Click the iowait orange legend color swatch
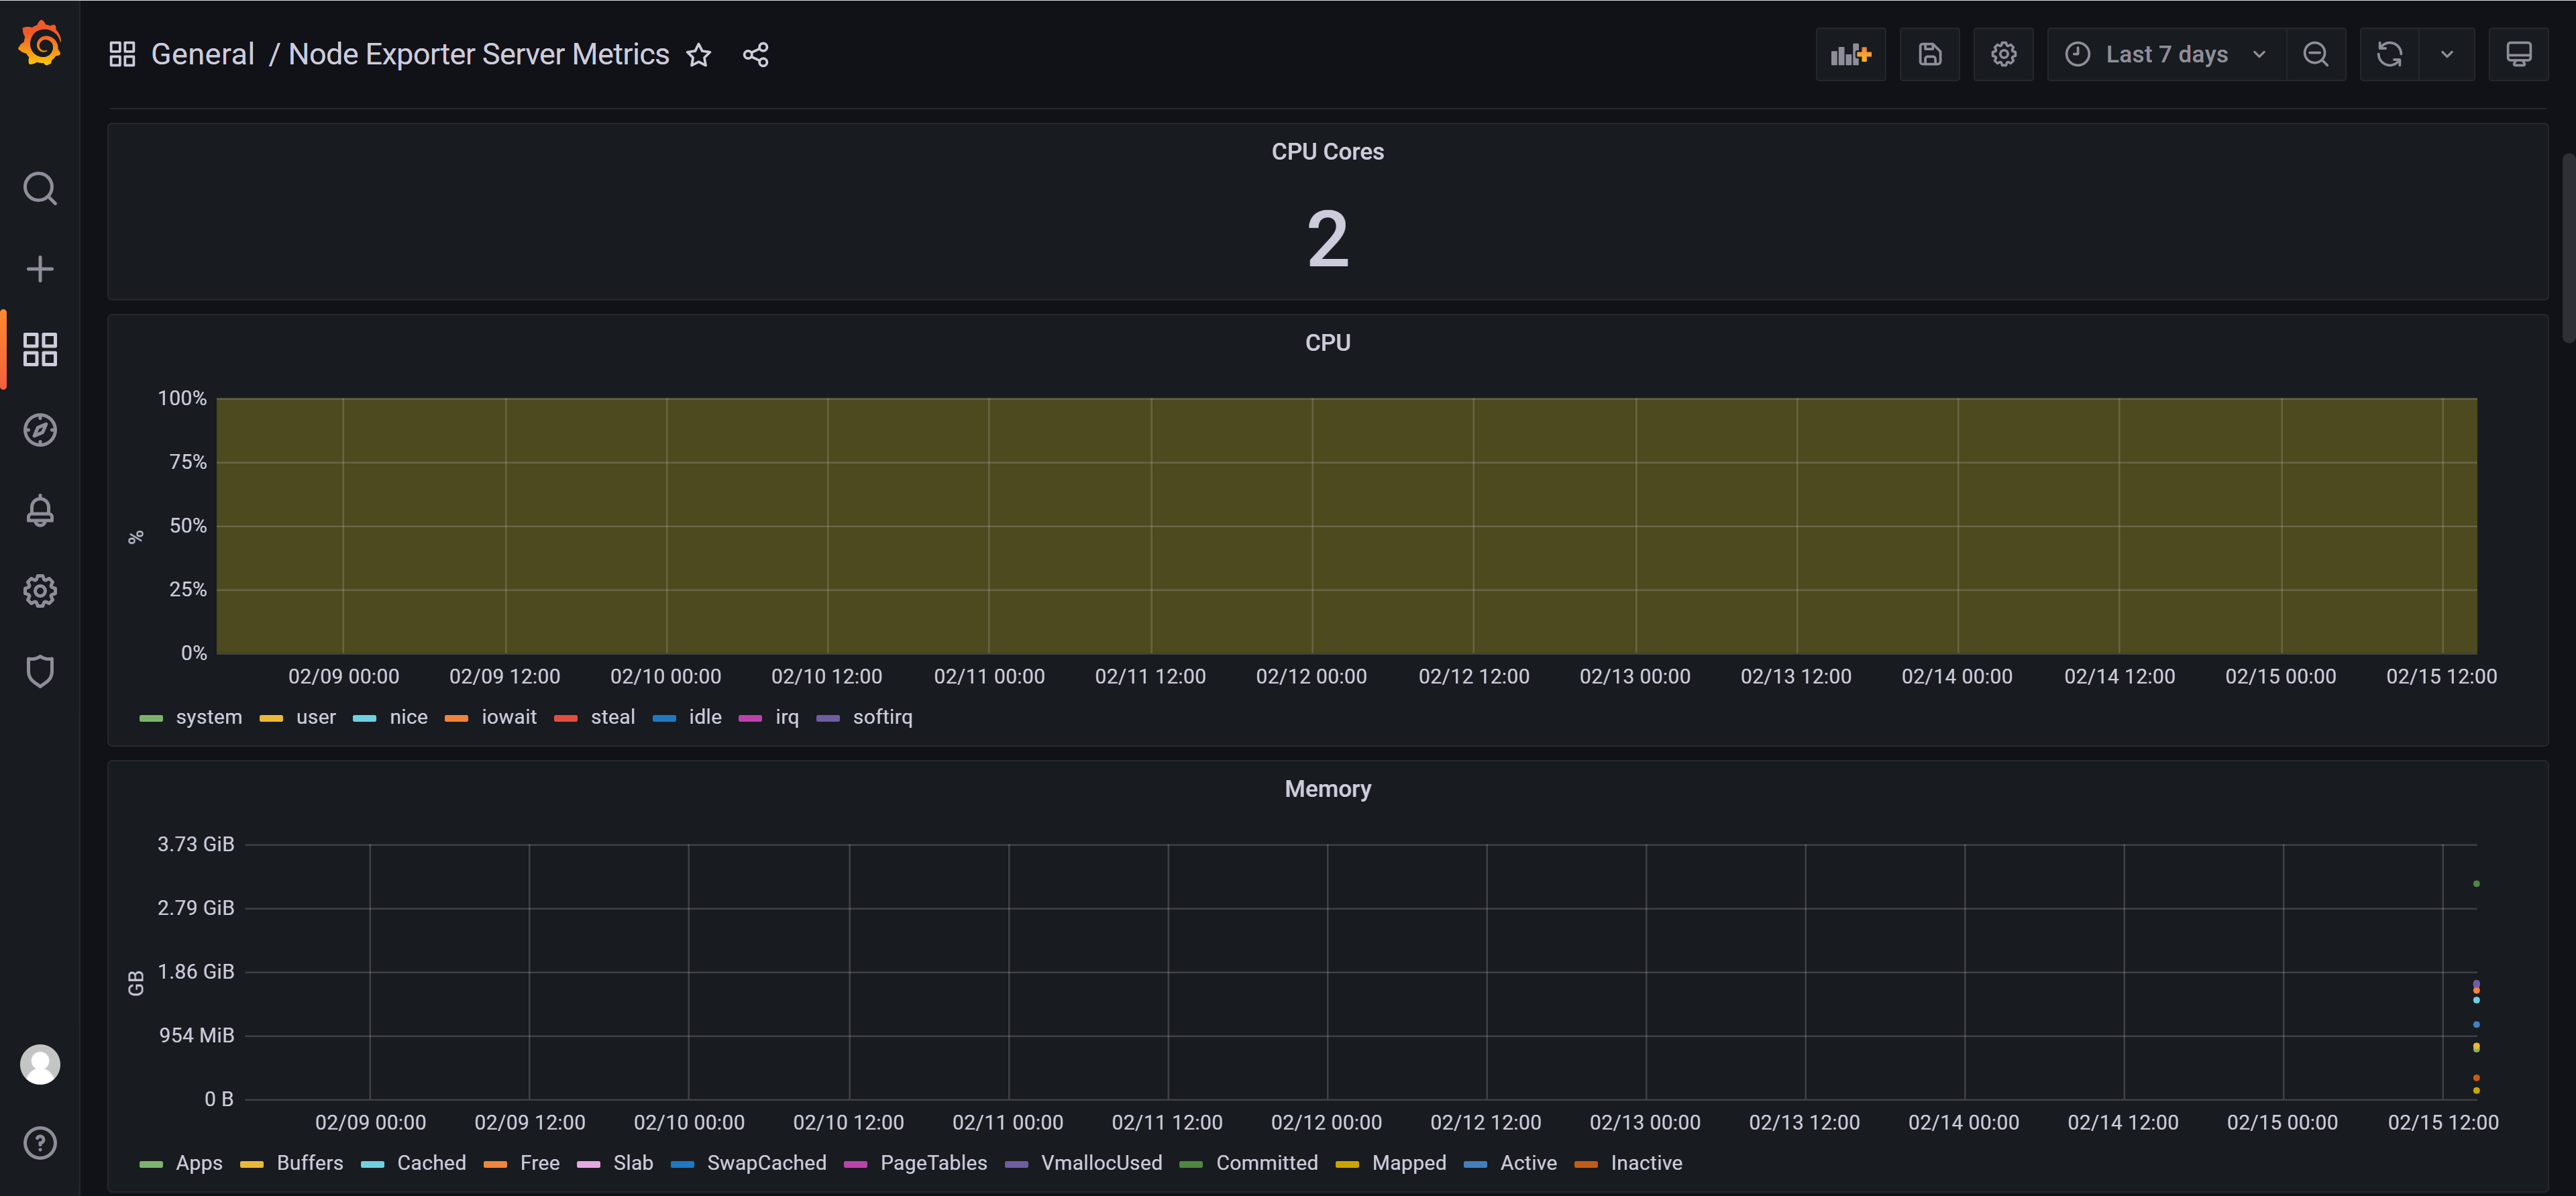Image resolution: width=2576 pixels, height=1196 pixels. 457,718
